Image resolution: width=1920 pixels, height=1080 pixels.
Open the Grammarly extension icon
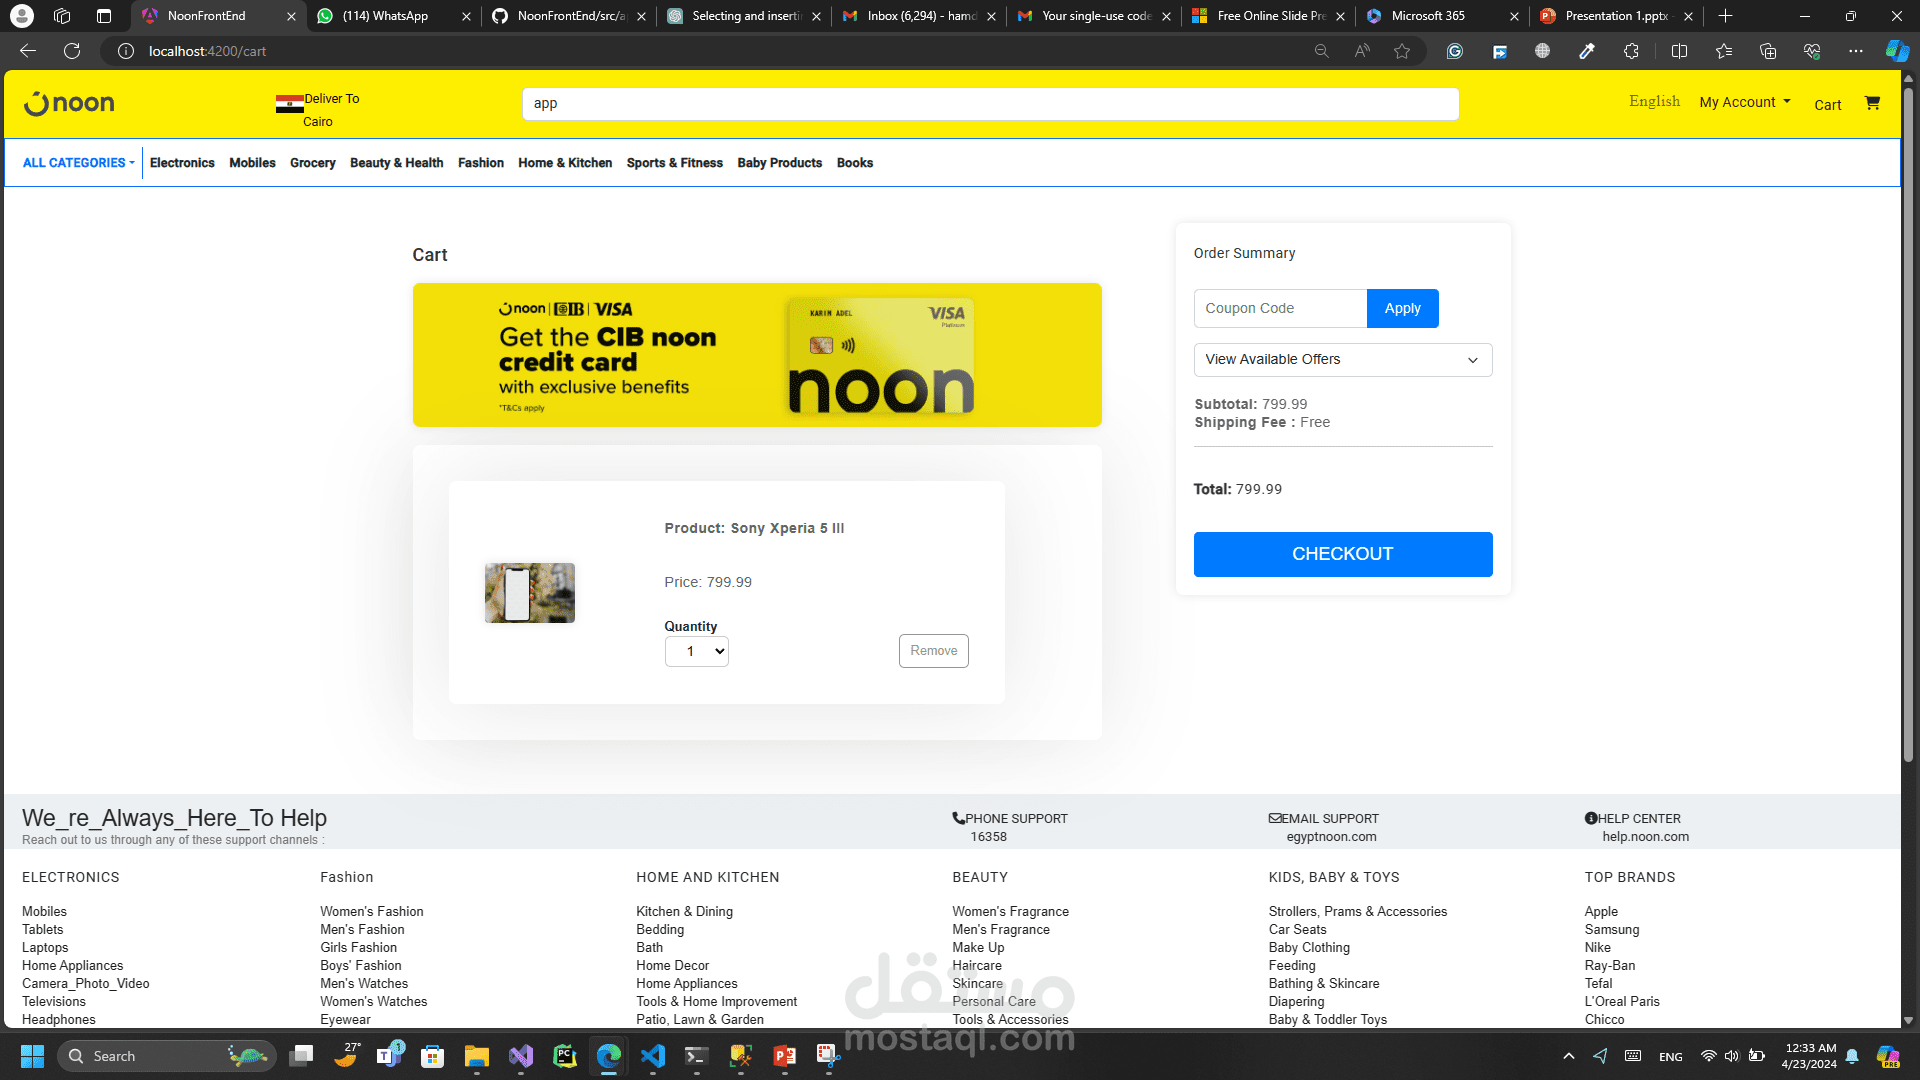click(1455, 51)
